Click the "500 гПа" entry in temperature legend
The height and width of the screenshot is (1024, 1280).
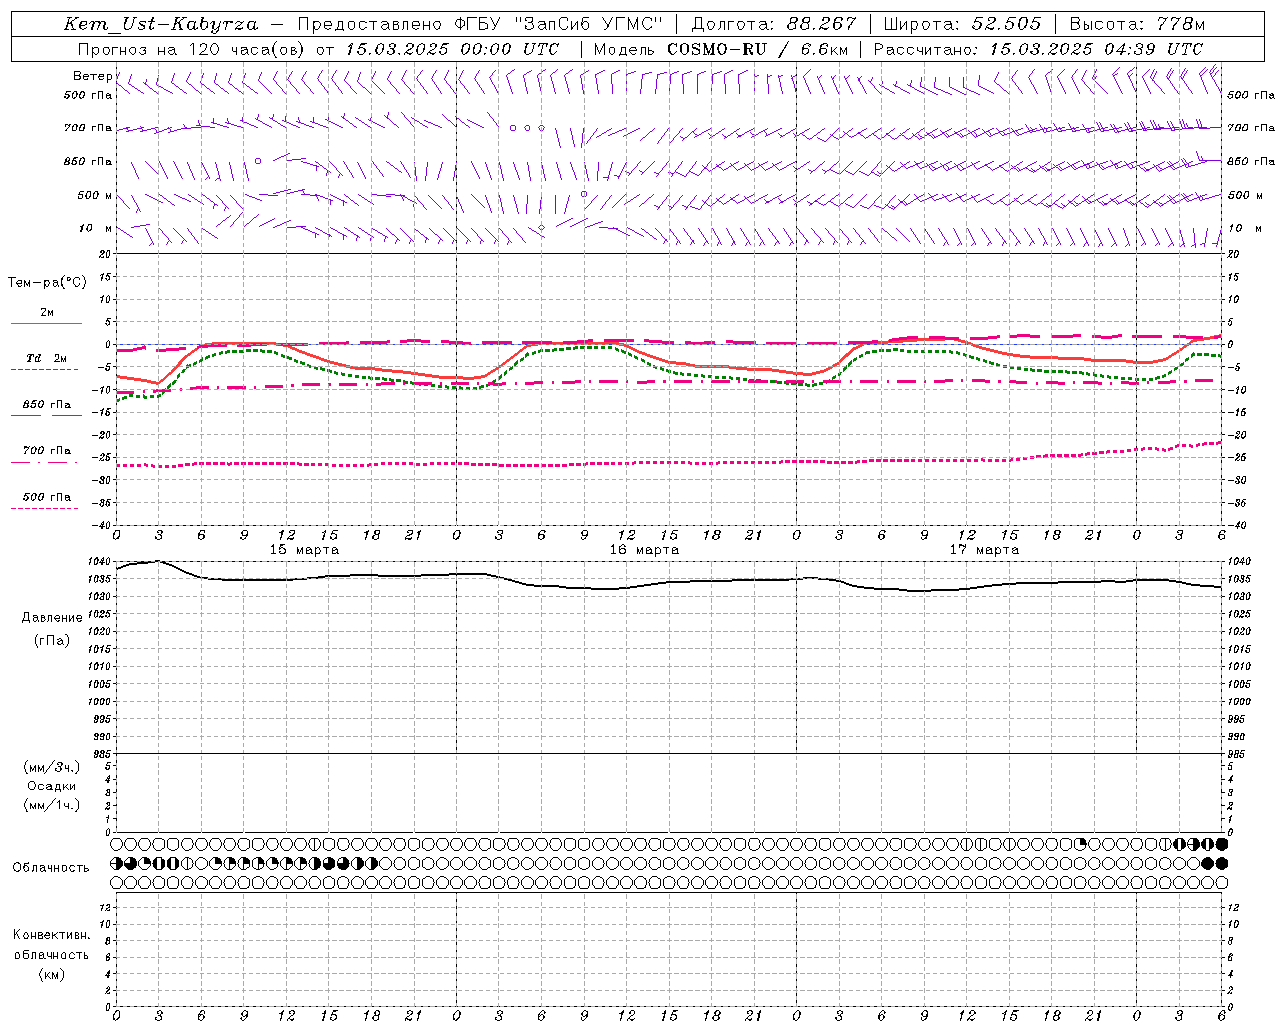(47, 497)
